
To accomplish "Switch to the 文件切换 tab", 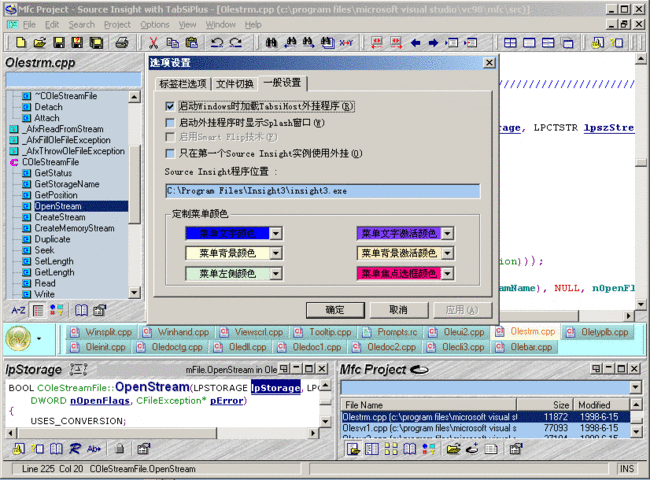I will 235,84.
